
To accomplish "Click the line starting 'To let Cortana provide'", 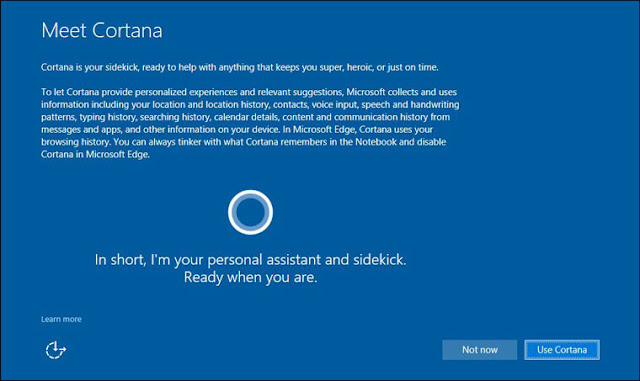I will 249,92.
